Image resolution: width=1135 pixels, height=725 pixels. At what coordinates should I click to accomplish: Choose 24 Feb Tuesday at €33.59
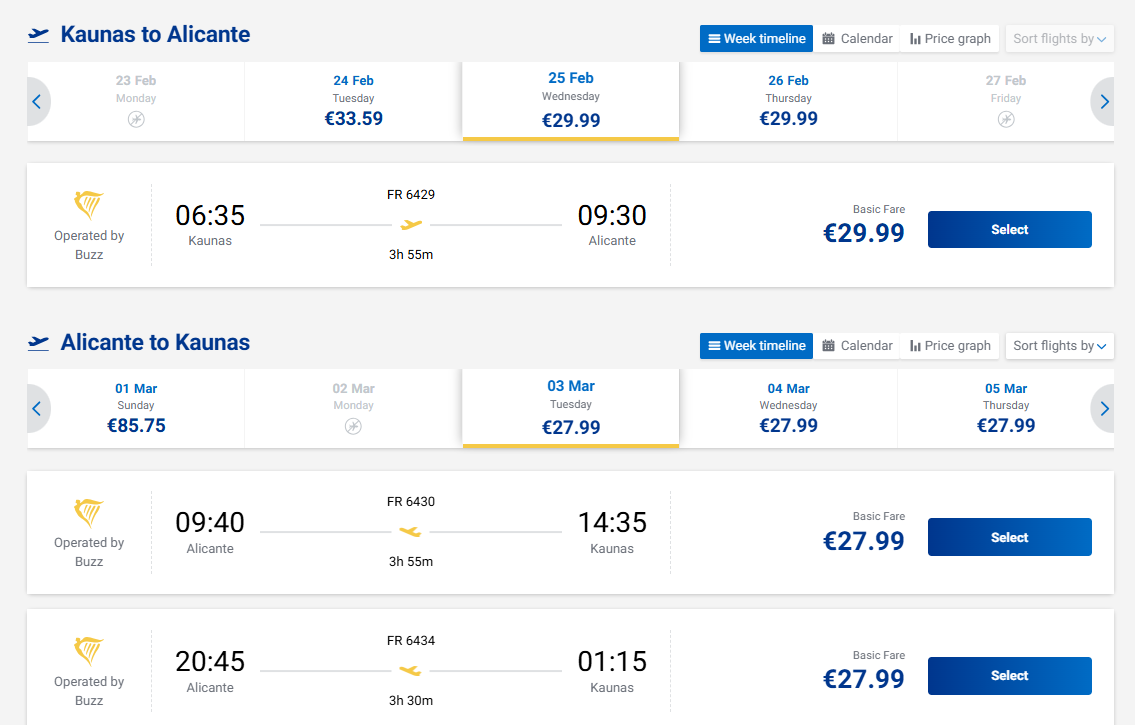(353, 101)
